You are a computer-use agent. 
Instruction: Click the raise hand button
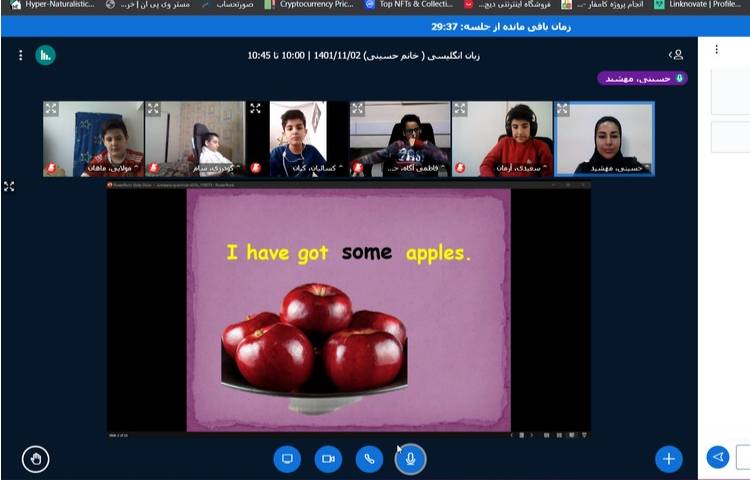36,459
